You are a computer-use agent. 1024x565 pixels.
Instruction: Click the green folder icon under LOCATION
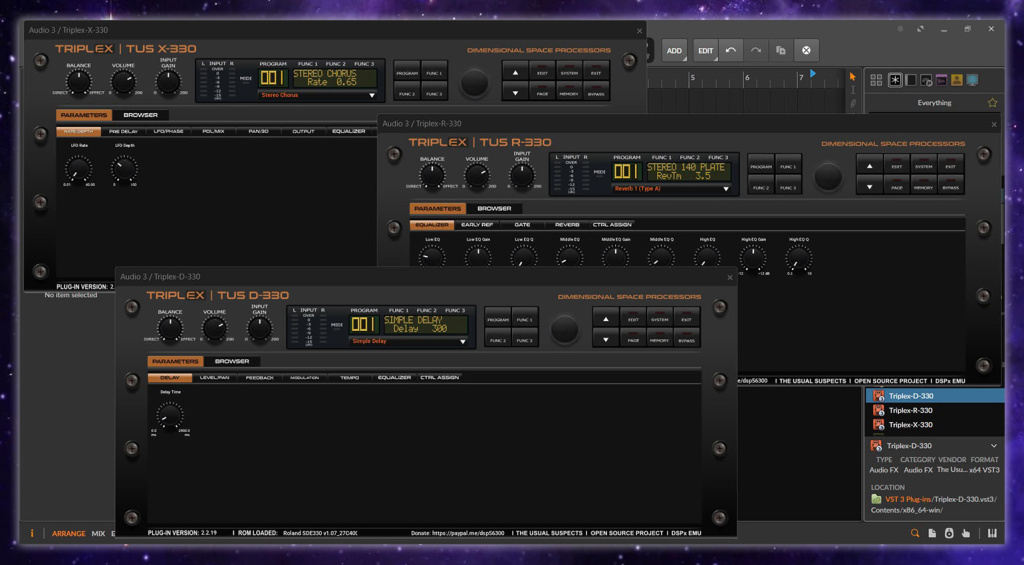pos(876,499)
